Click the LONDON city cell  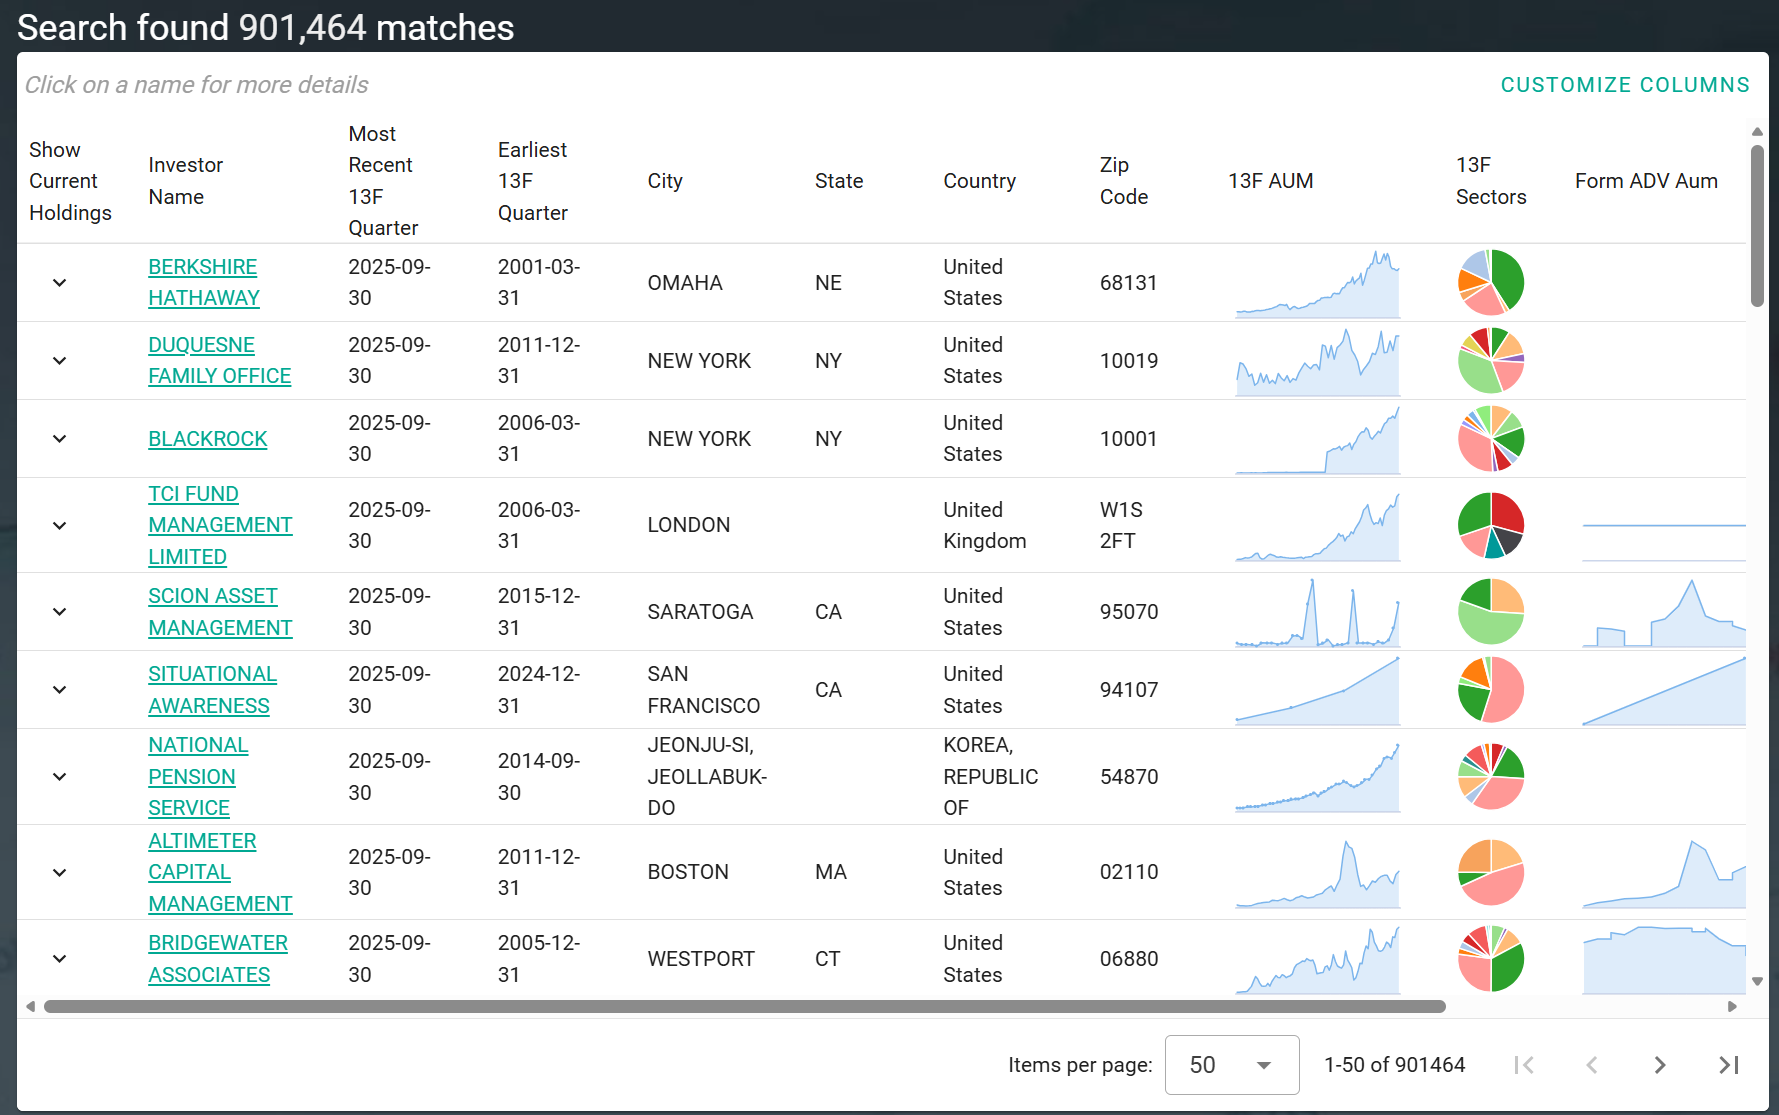(689, 526)
